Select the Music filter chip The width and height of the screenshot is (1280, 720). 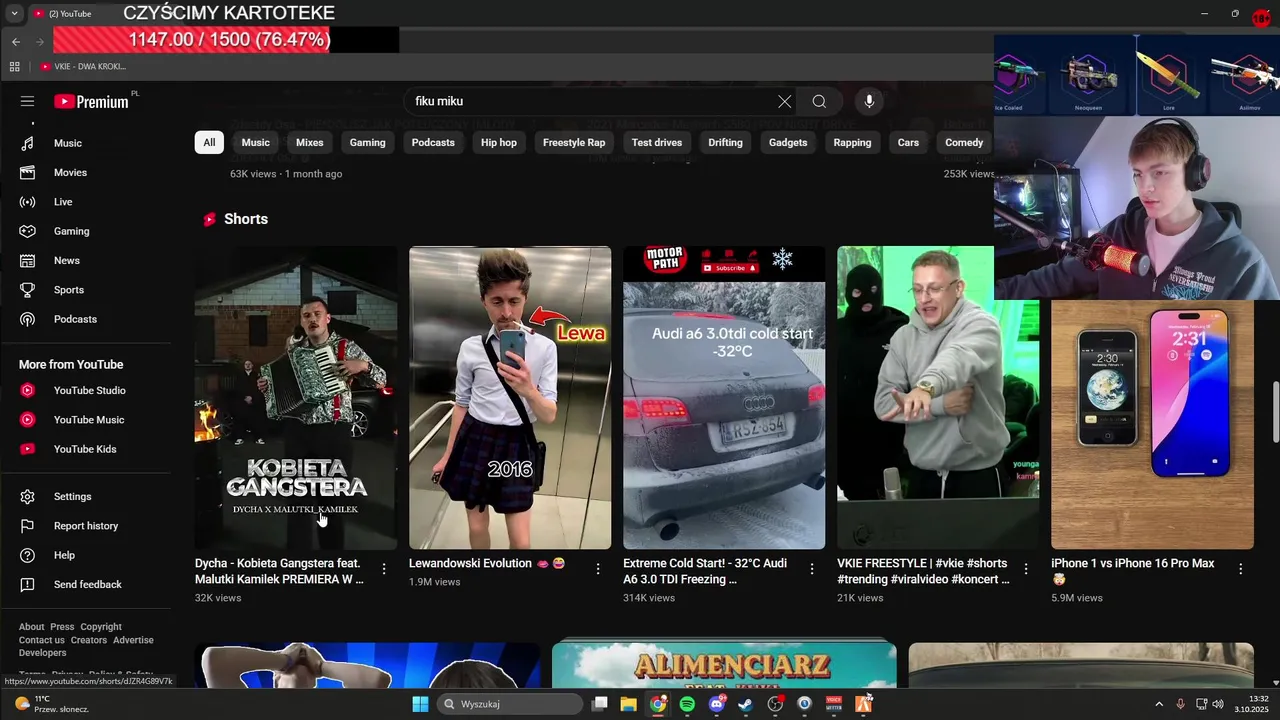tap(256, 142)
